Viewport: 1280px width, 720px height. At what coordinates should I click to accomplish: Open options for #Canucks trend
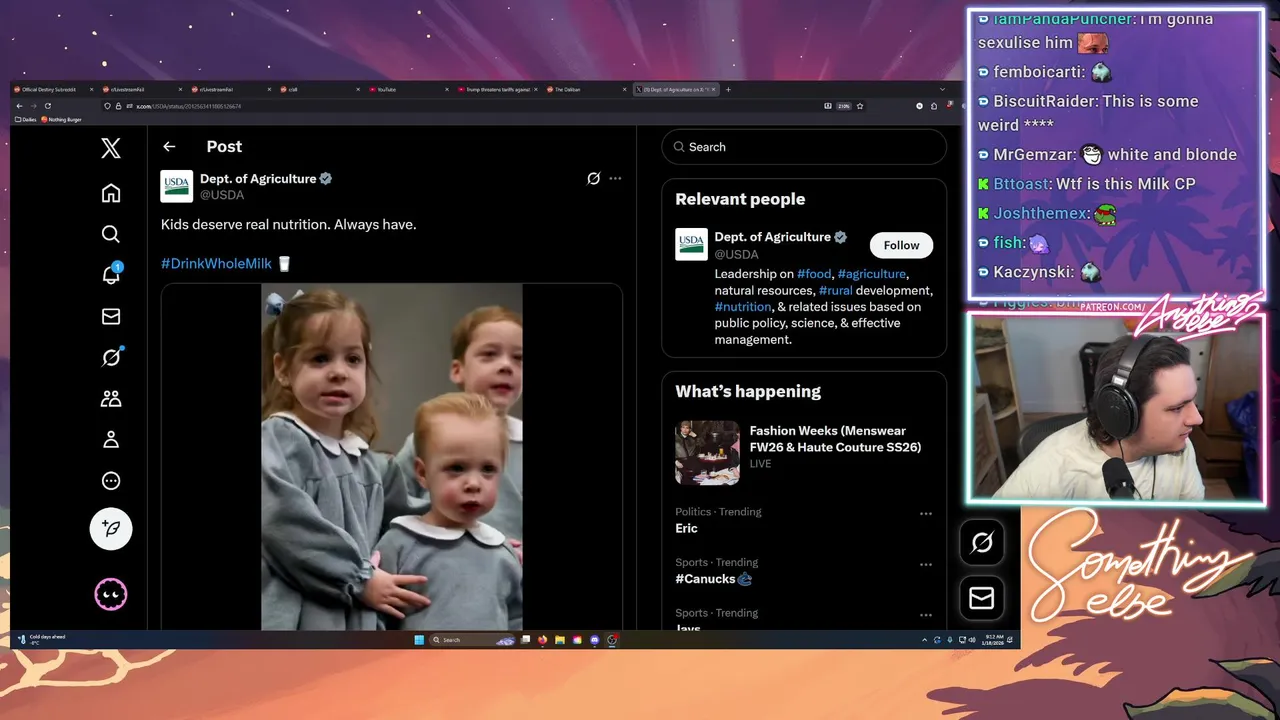[x=926, y=564]
